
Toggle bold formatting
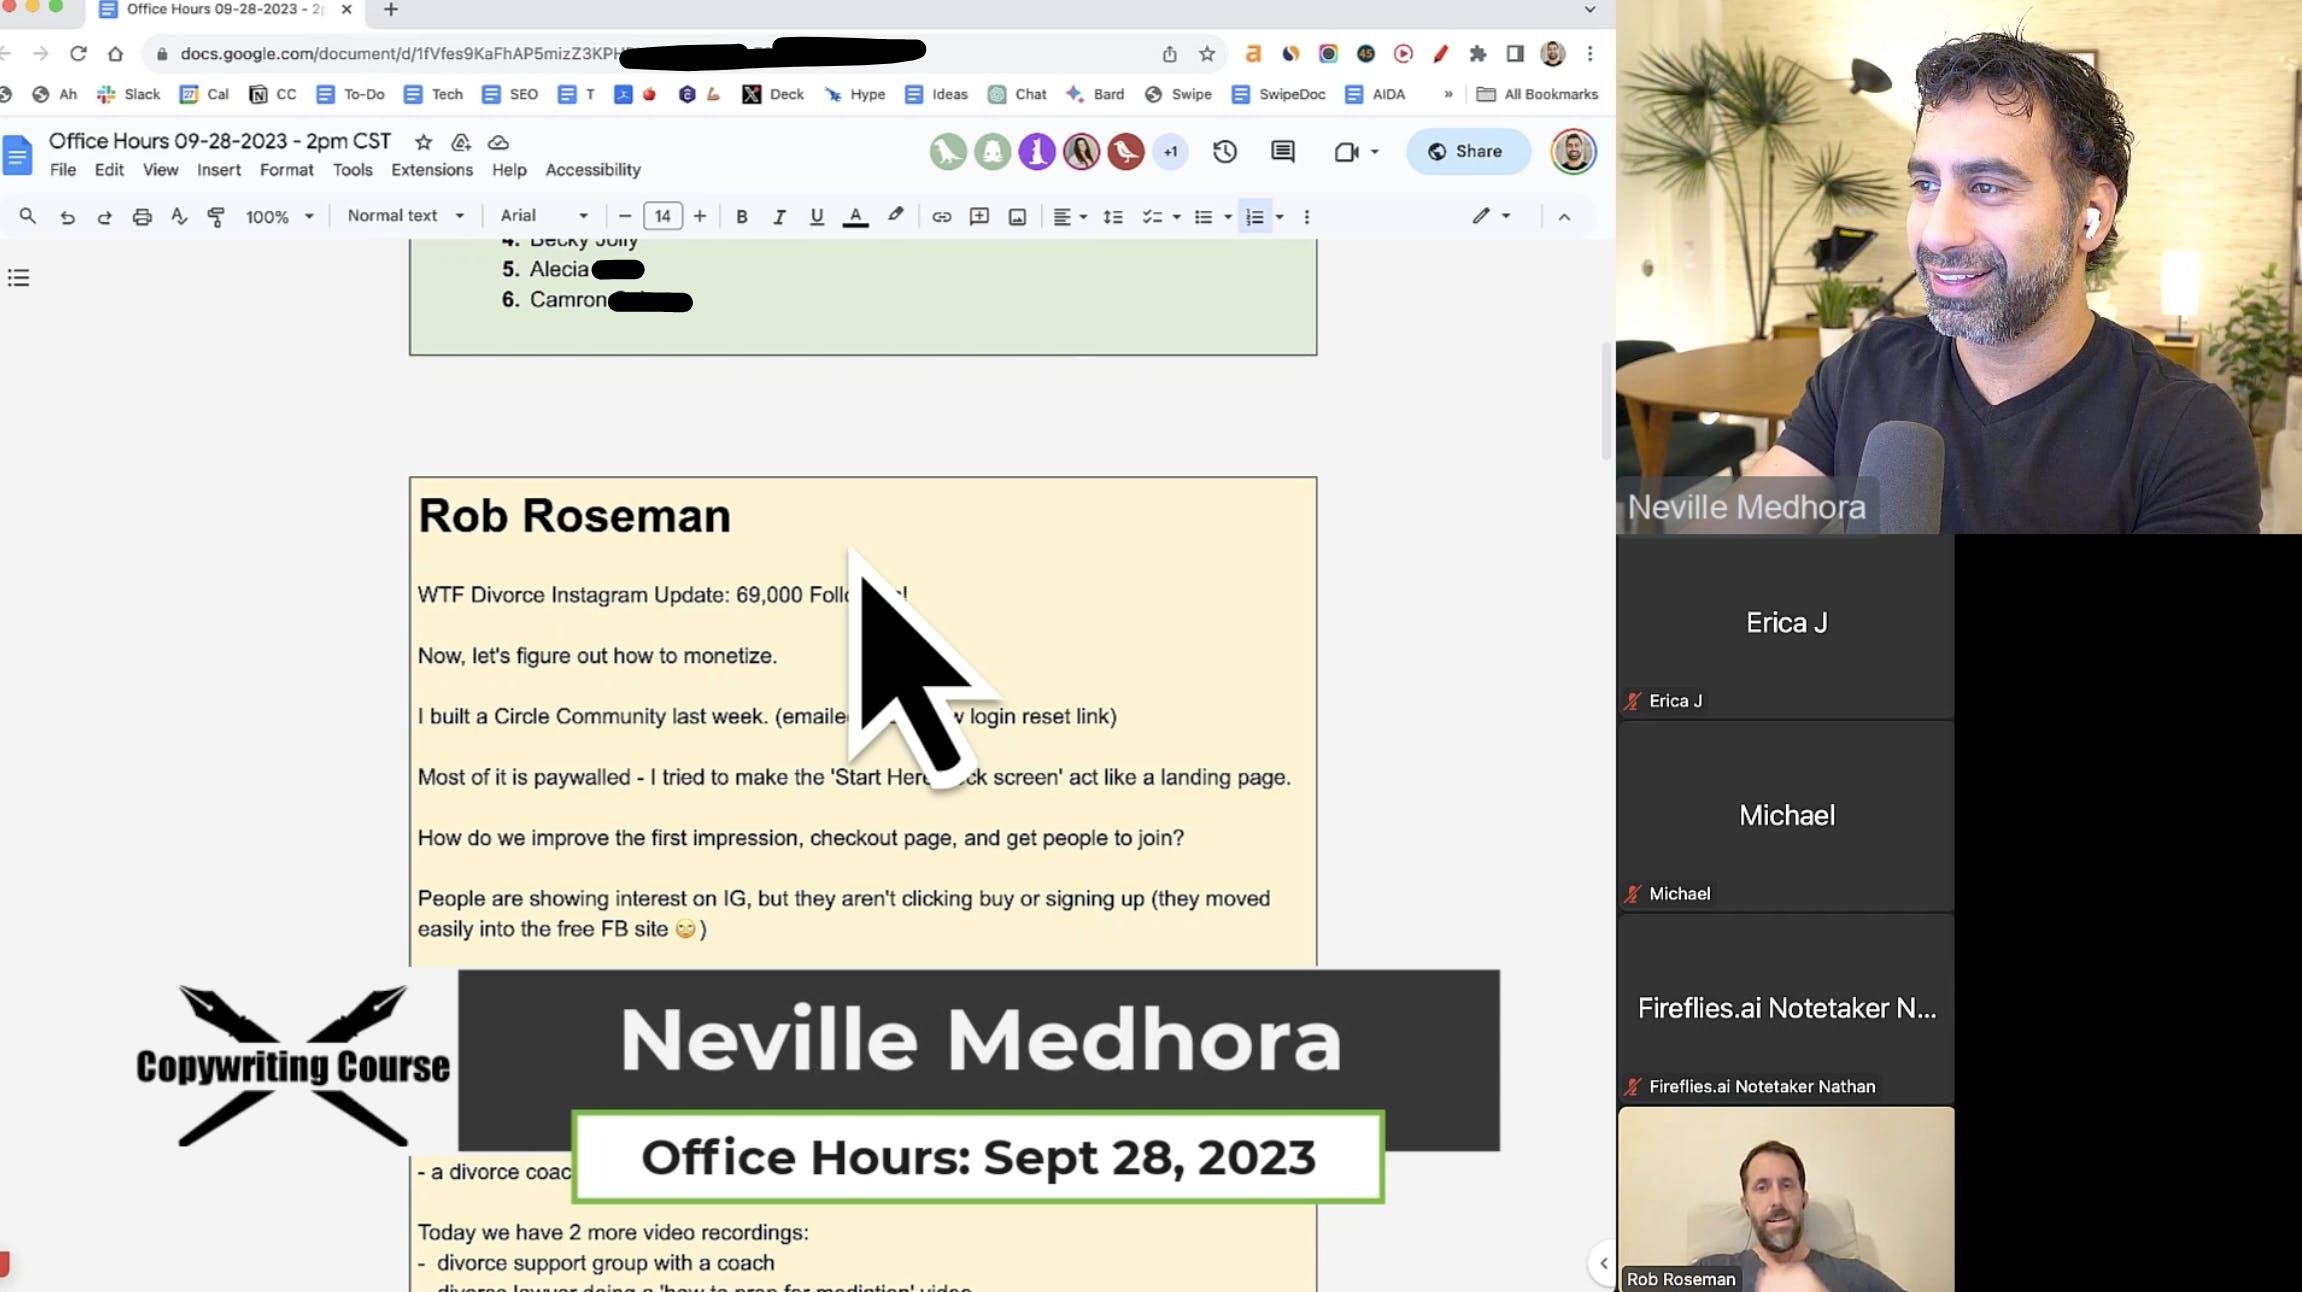coord(741,217)
